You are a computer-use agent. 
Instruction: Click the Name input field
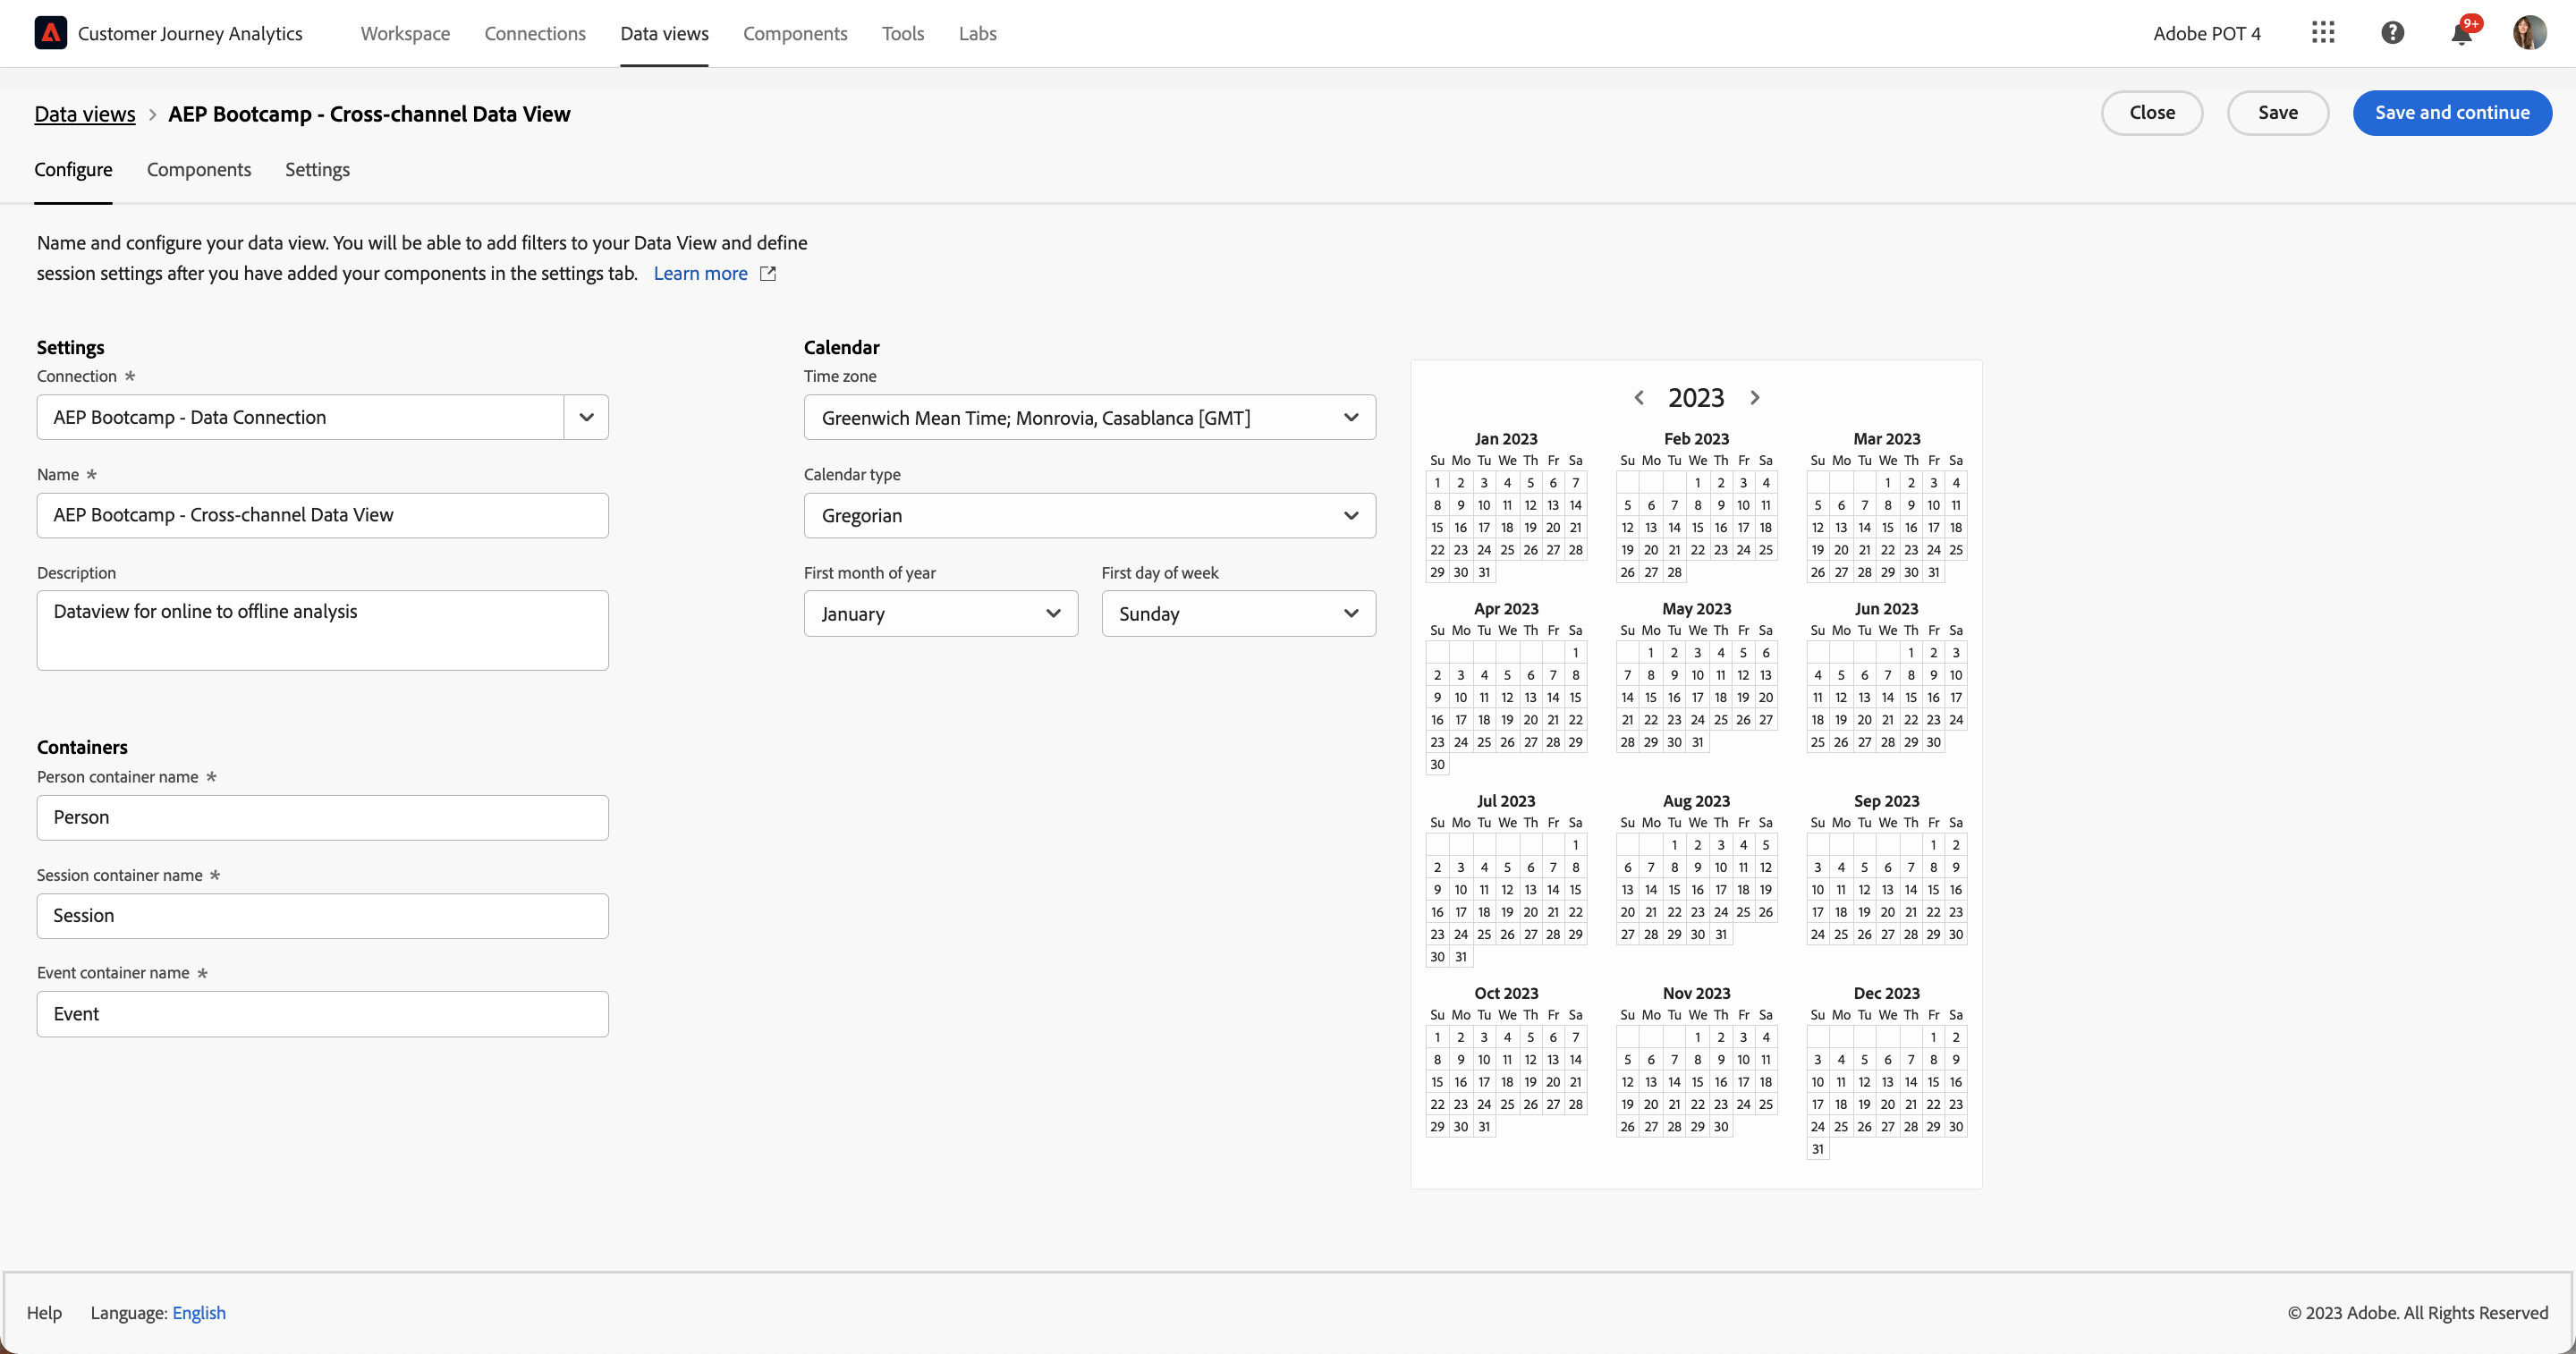(322, 515)
